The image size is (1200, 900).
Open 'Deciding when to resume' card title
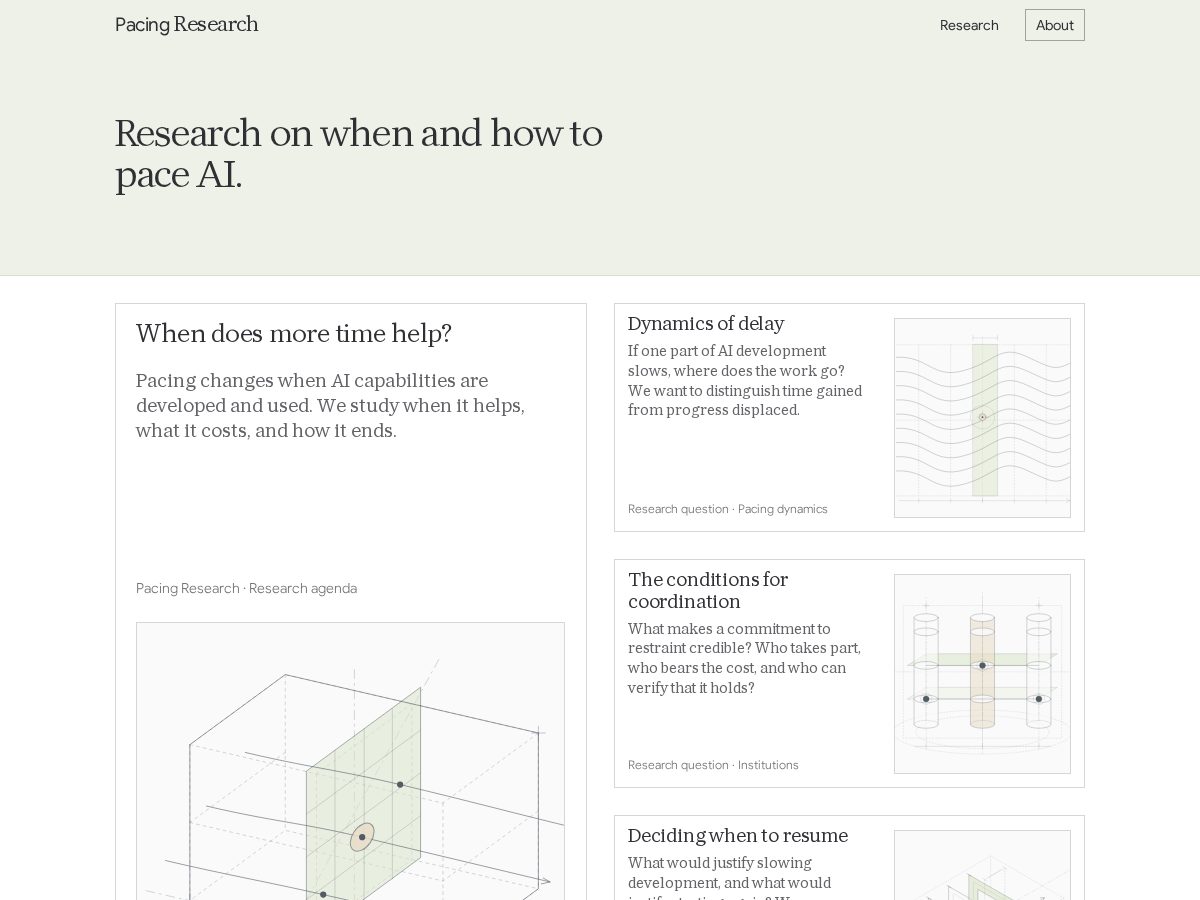click(738, 836)
